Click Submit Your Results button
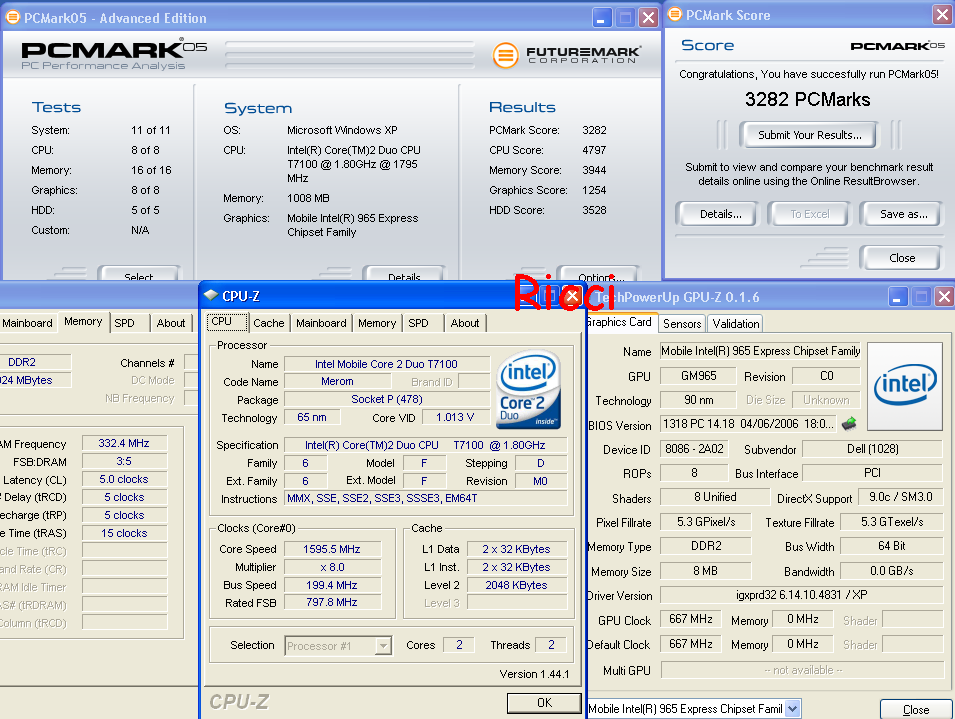This screenshot has width=955, height=719. [809, 135]
